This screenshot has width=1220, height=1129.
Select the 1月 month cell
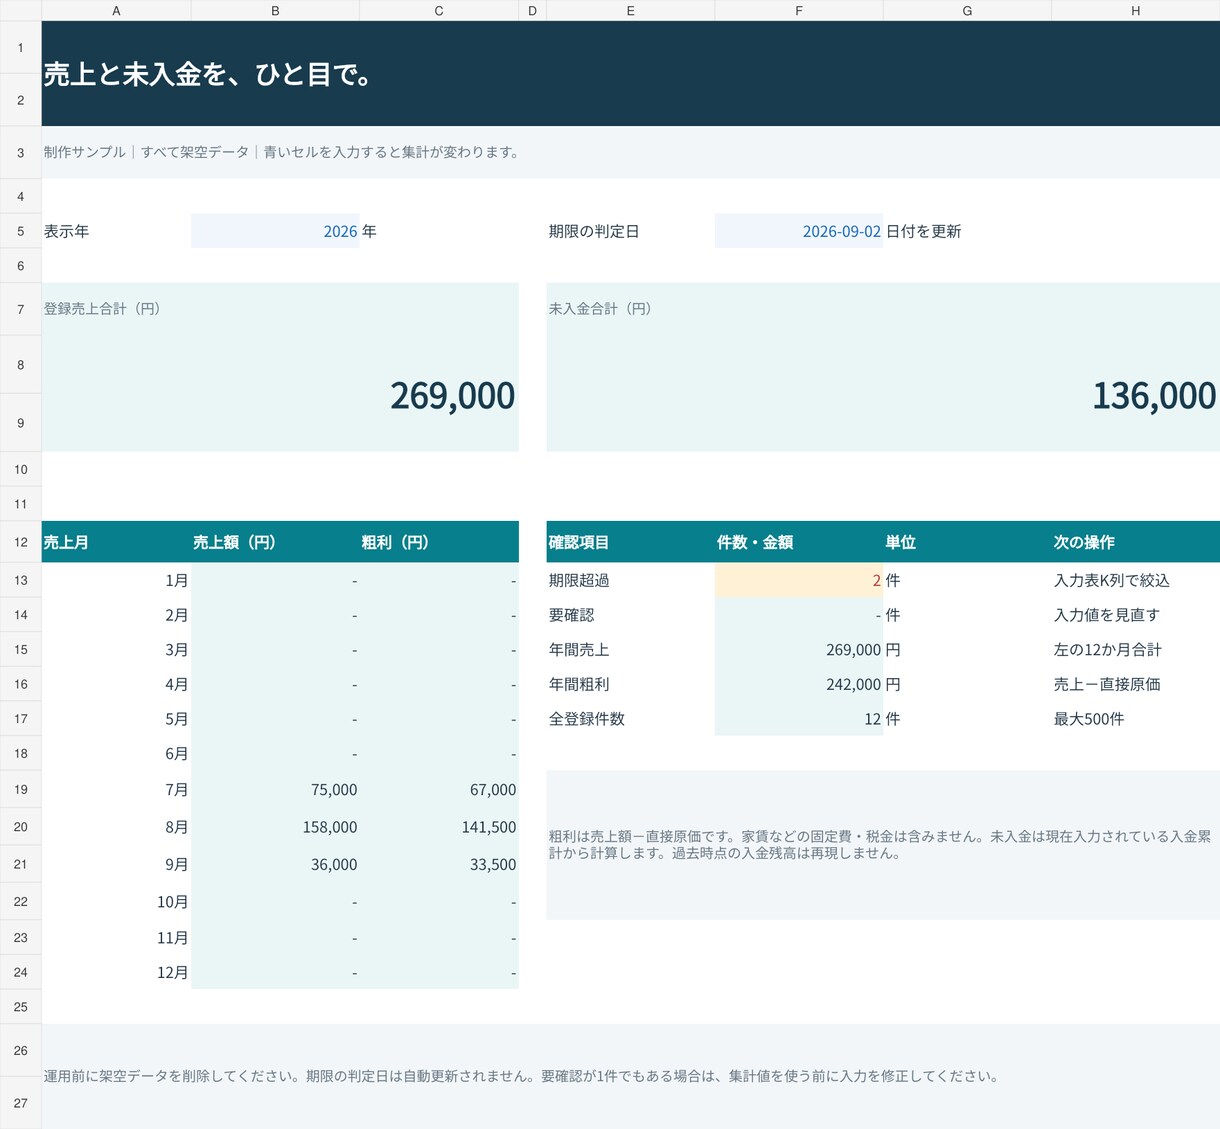pos(116,580)
